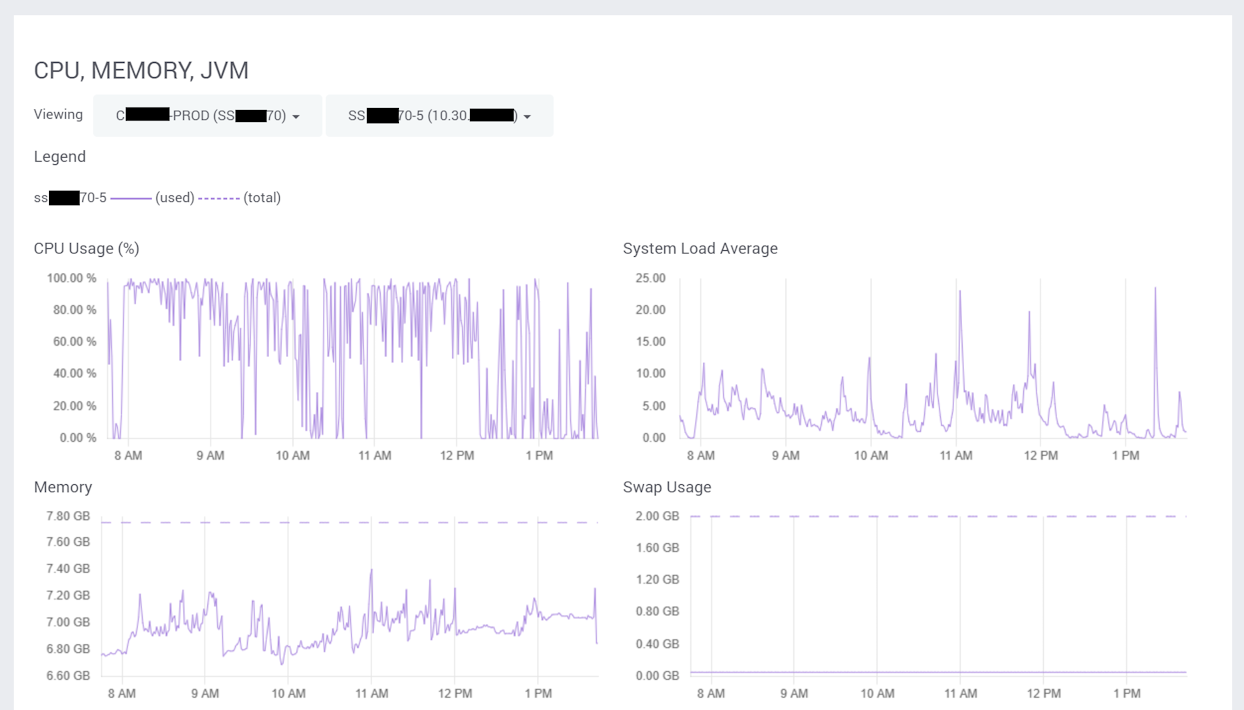The image size is (1244, 710).
Task: Click the Memory chart title
Action: [x=63, y=487]
